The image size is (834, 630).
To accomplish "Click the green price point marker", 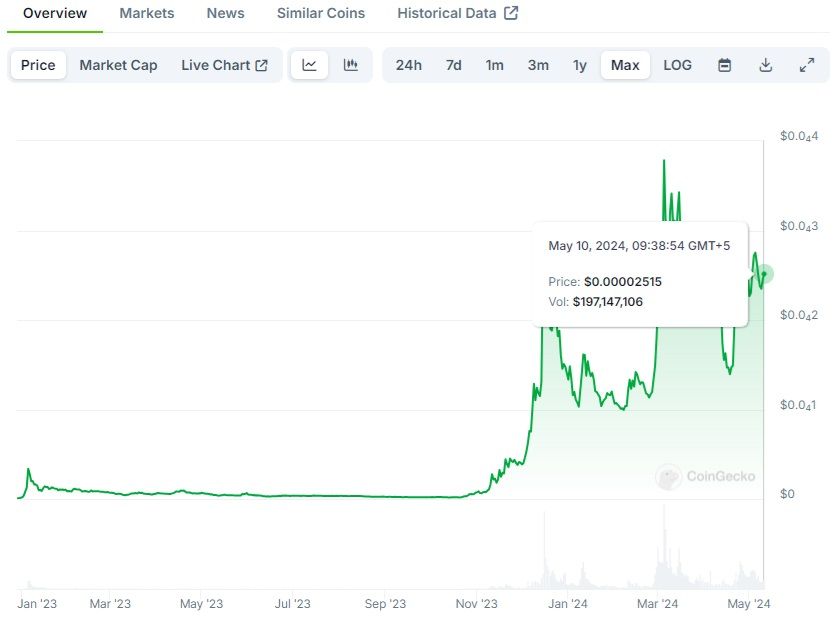I will [x=765, y=274].
